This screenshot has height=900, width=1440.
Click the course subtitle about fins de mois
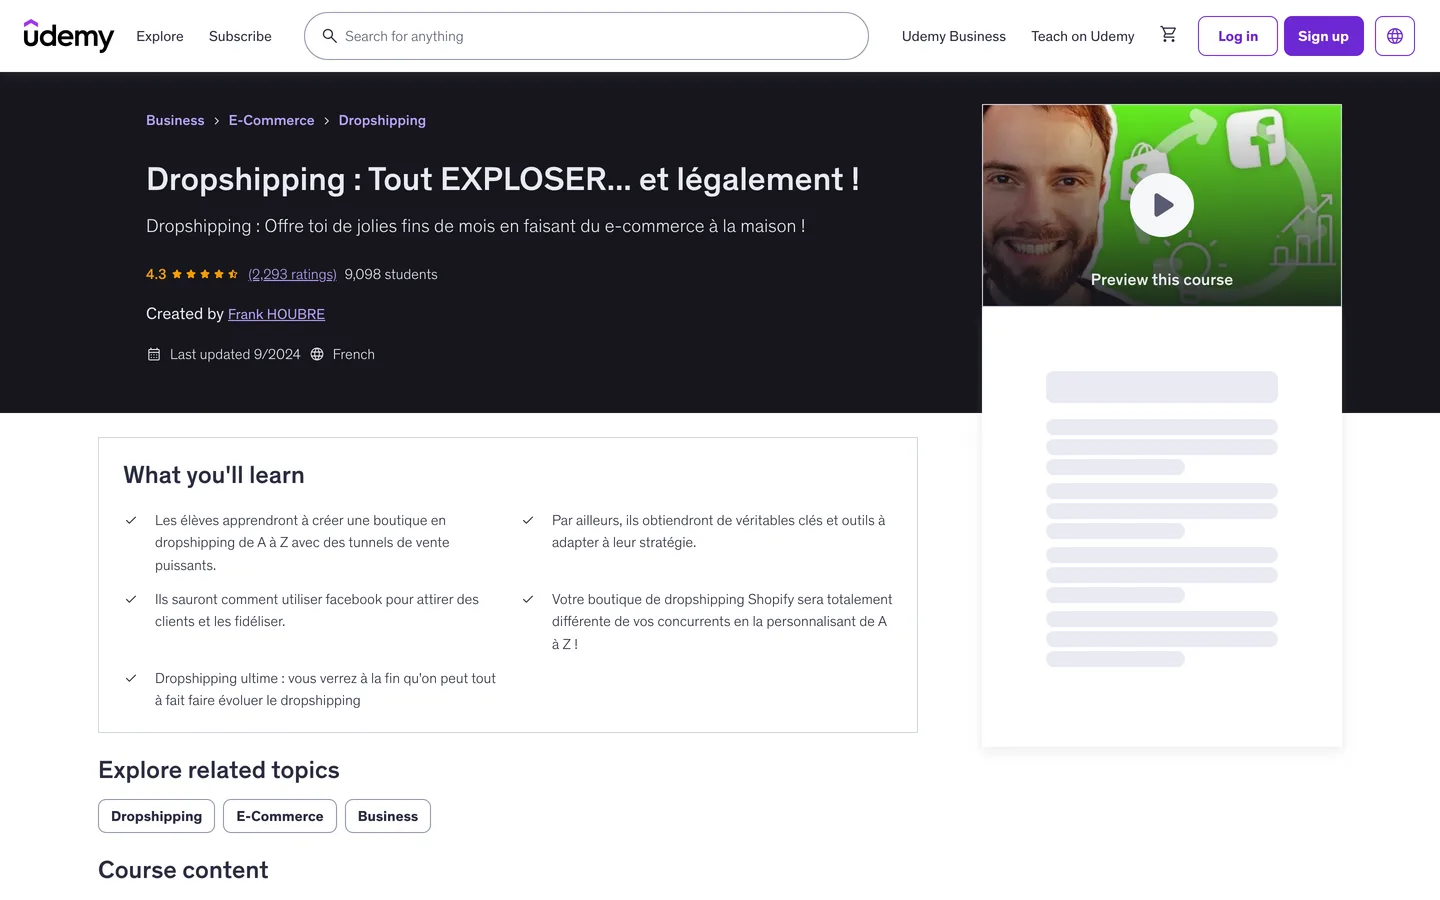click(476, 226)
